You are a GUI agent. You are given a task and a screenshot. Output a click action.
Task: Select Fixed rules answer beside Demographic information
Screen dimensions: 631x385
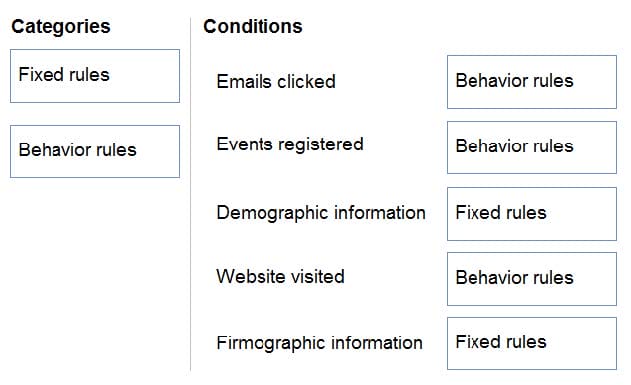click(532, 214)
